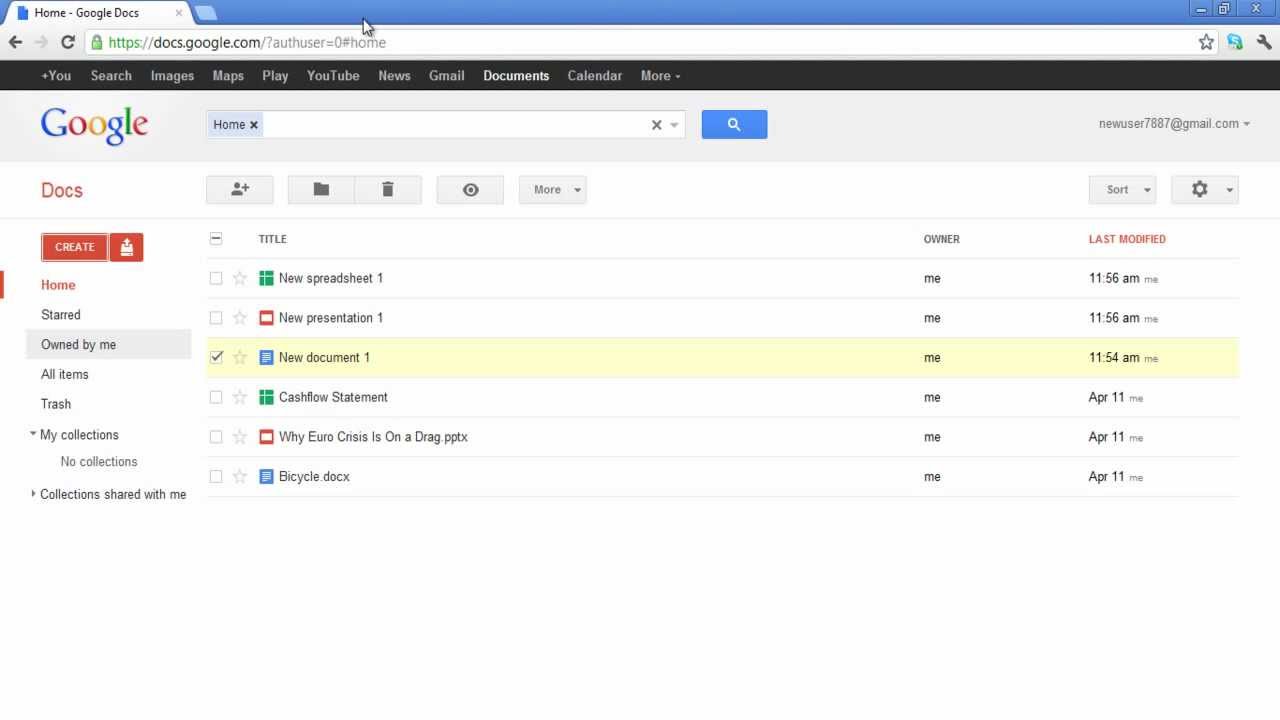Expand Collections shared with me

click(x=33, y=494)
